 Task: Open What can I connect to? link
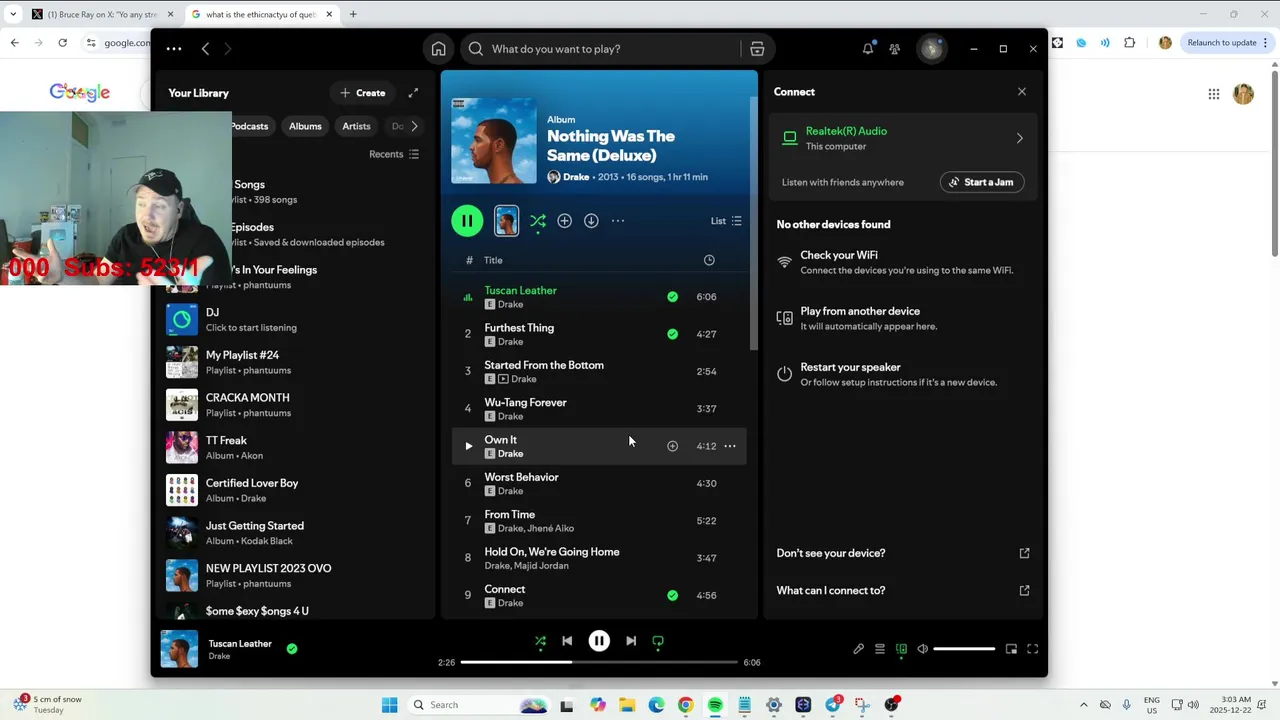coord(903,590)
